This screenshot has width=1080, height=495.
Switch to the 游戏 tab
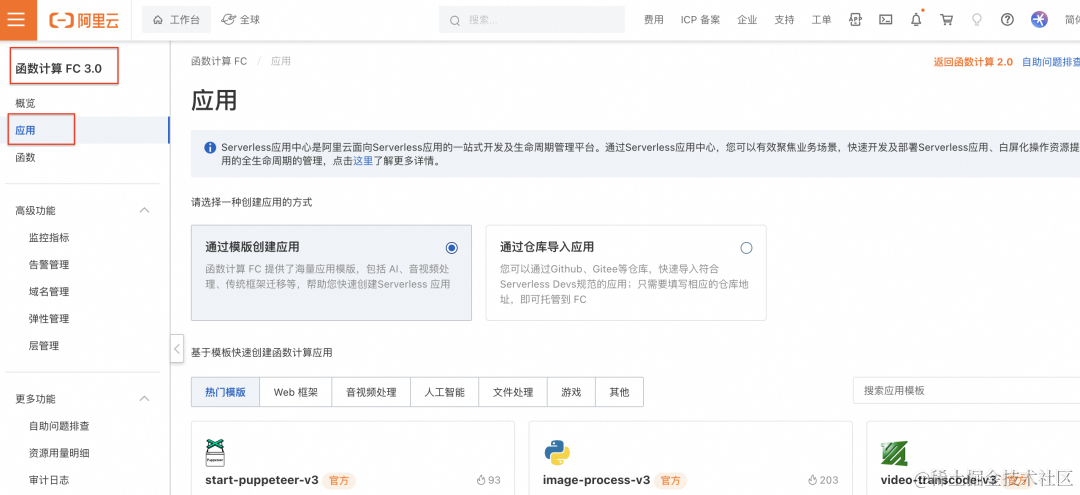pyautogui.click(x=571, y=392)
